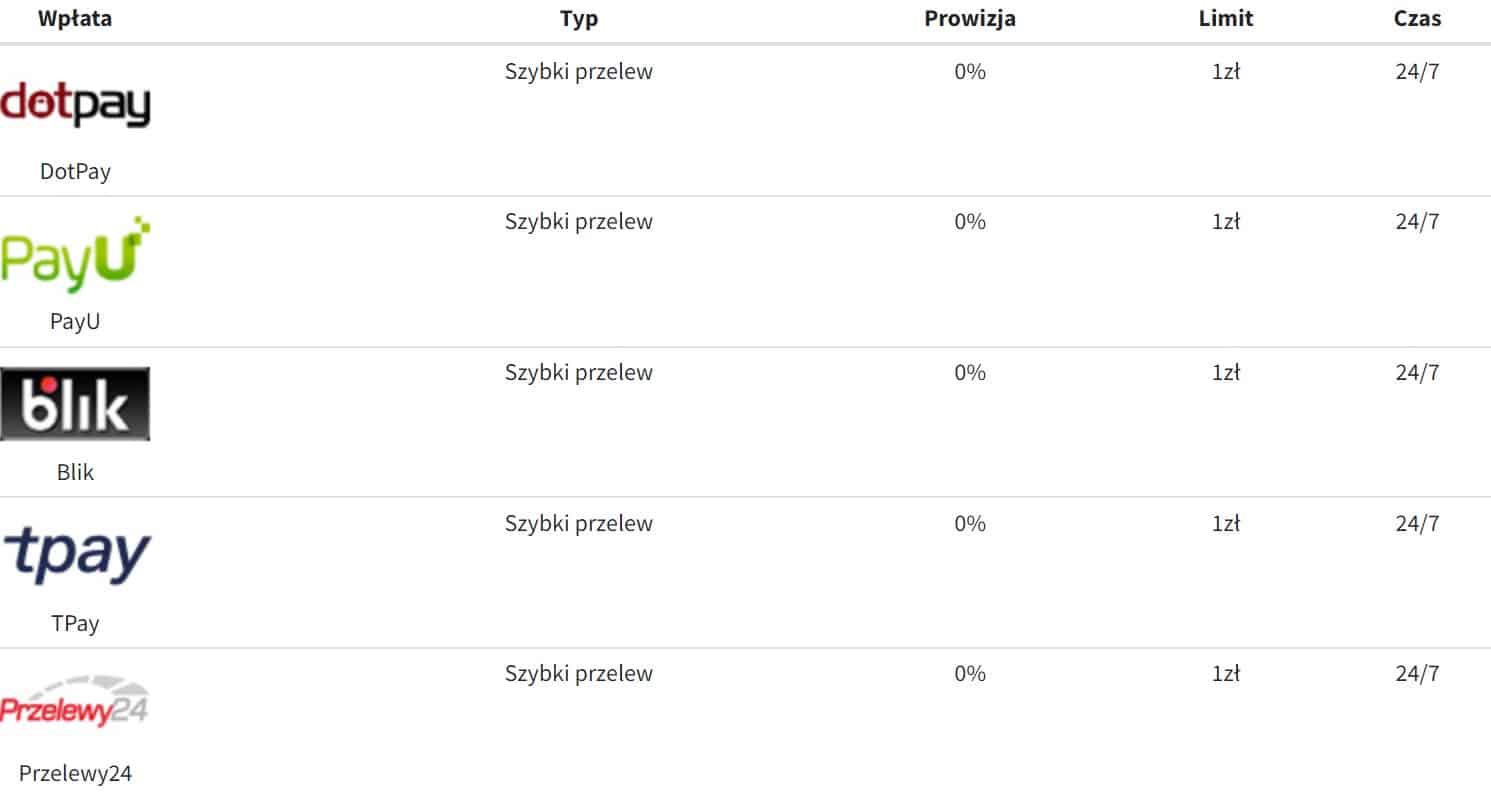Click the 24/7 time in TPay row
The image size is (1491, 792).
(x=1417, y=523)
